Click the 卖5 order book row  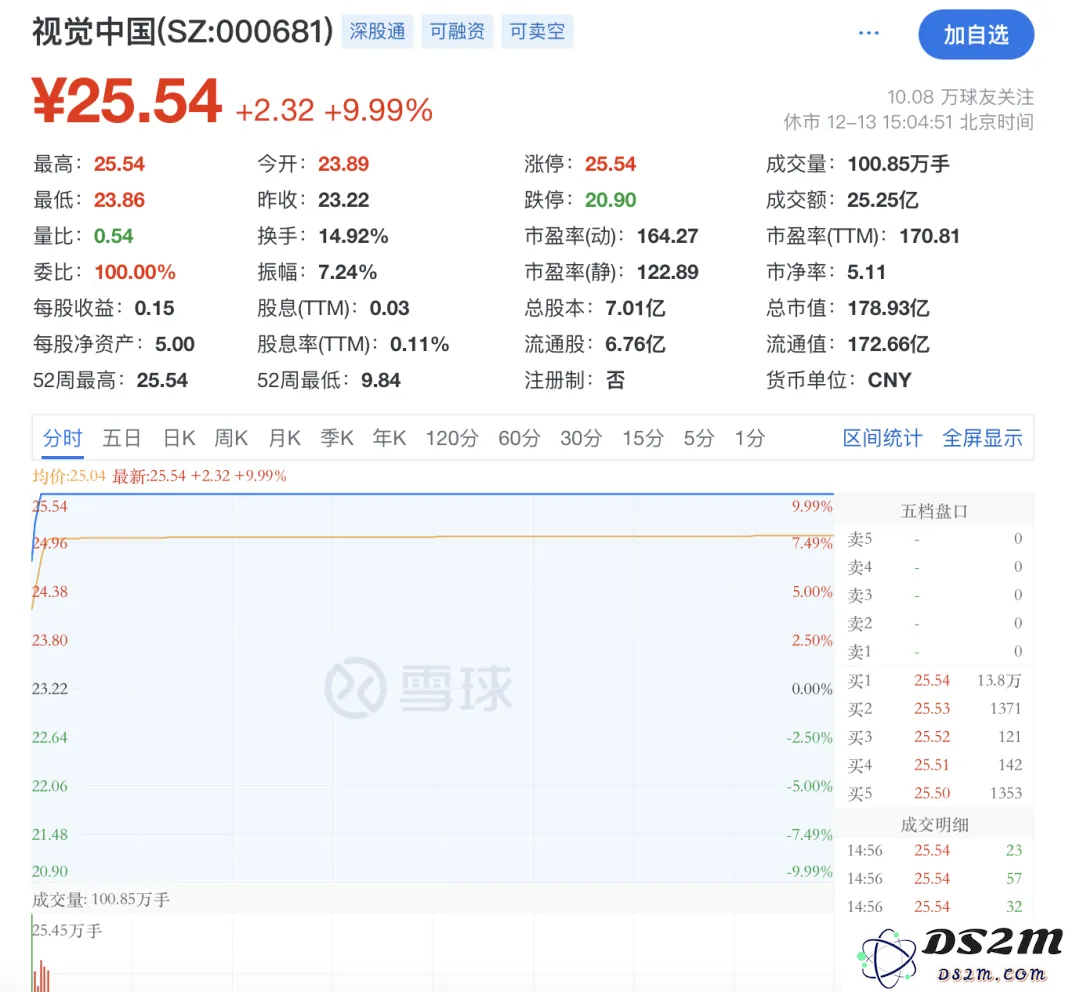pos(934,539)
